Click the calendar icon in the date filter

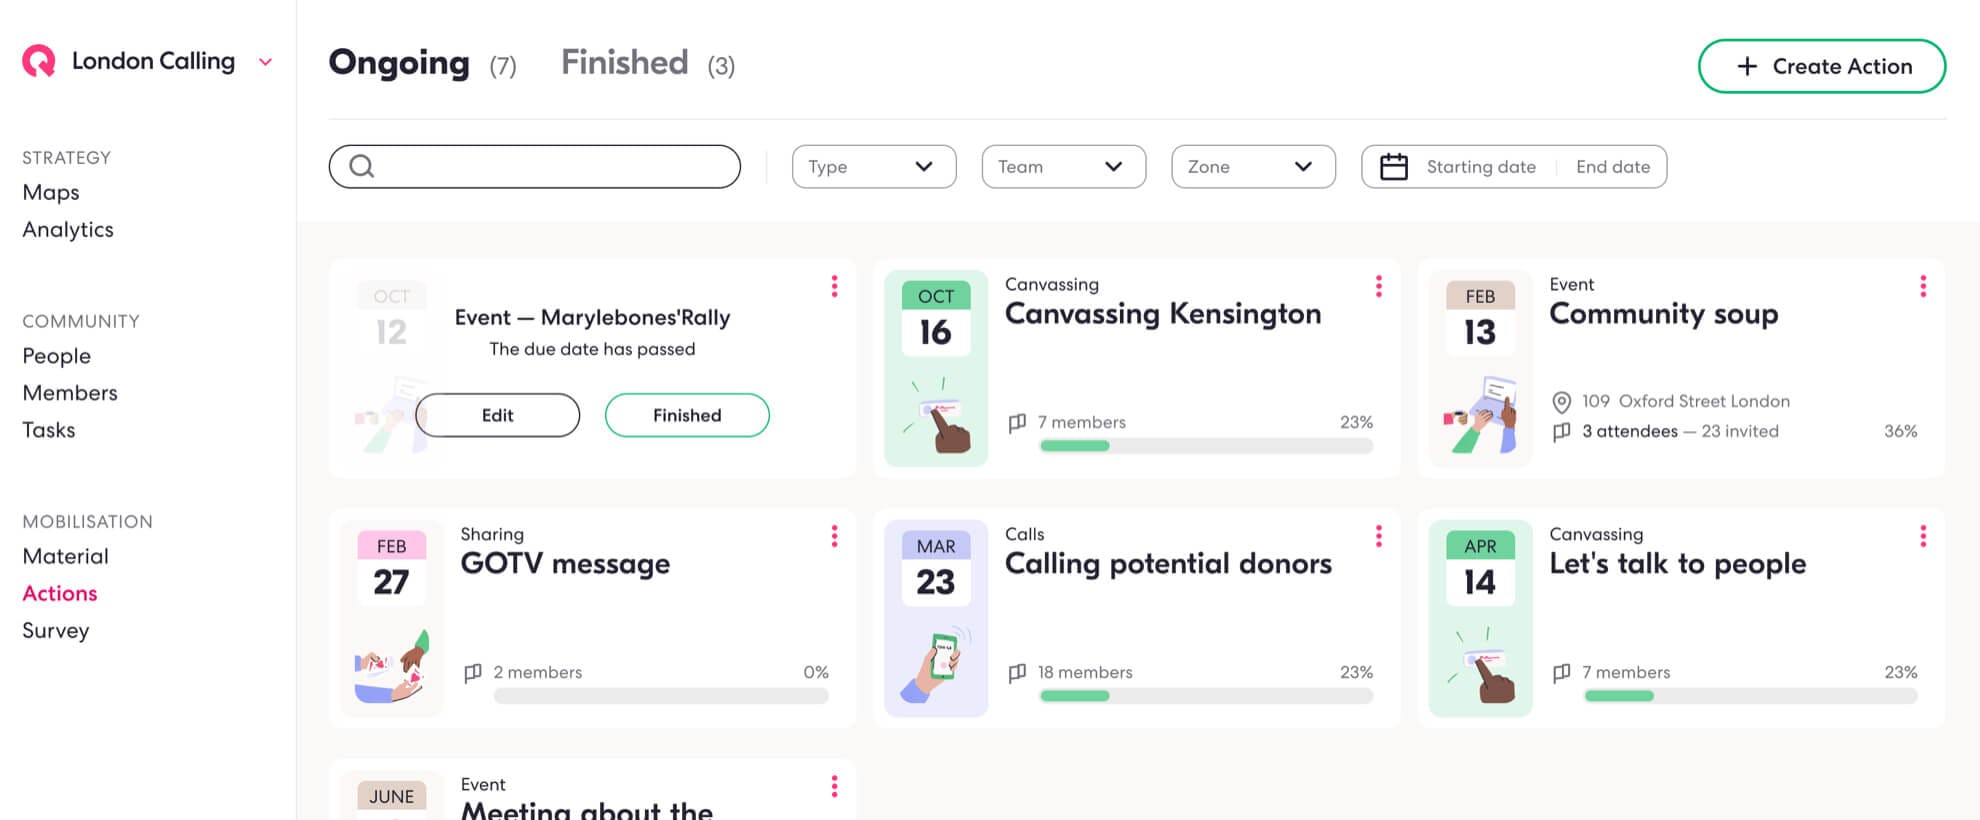1397,166
